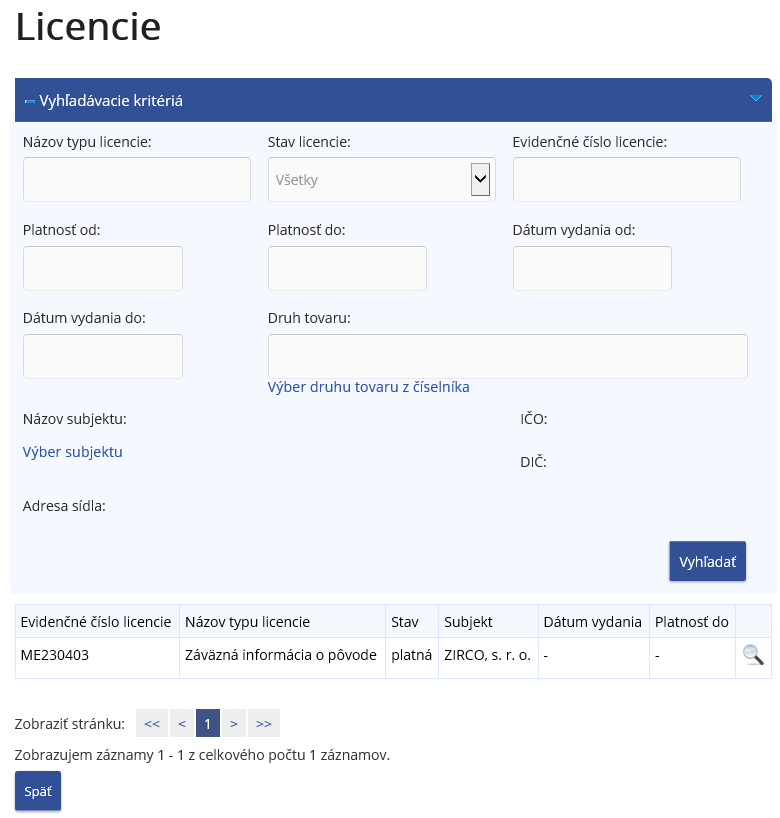Screen dimensions: 780x818
Task: Click the Späť back button
Action: [38, 791]
